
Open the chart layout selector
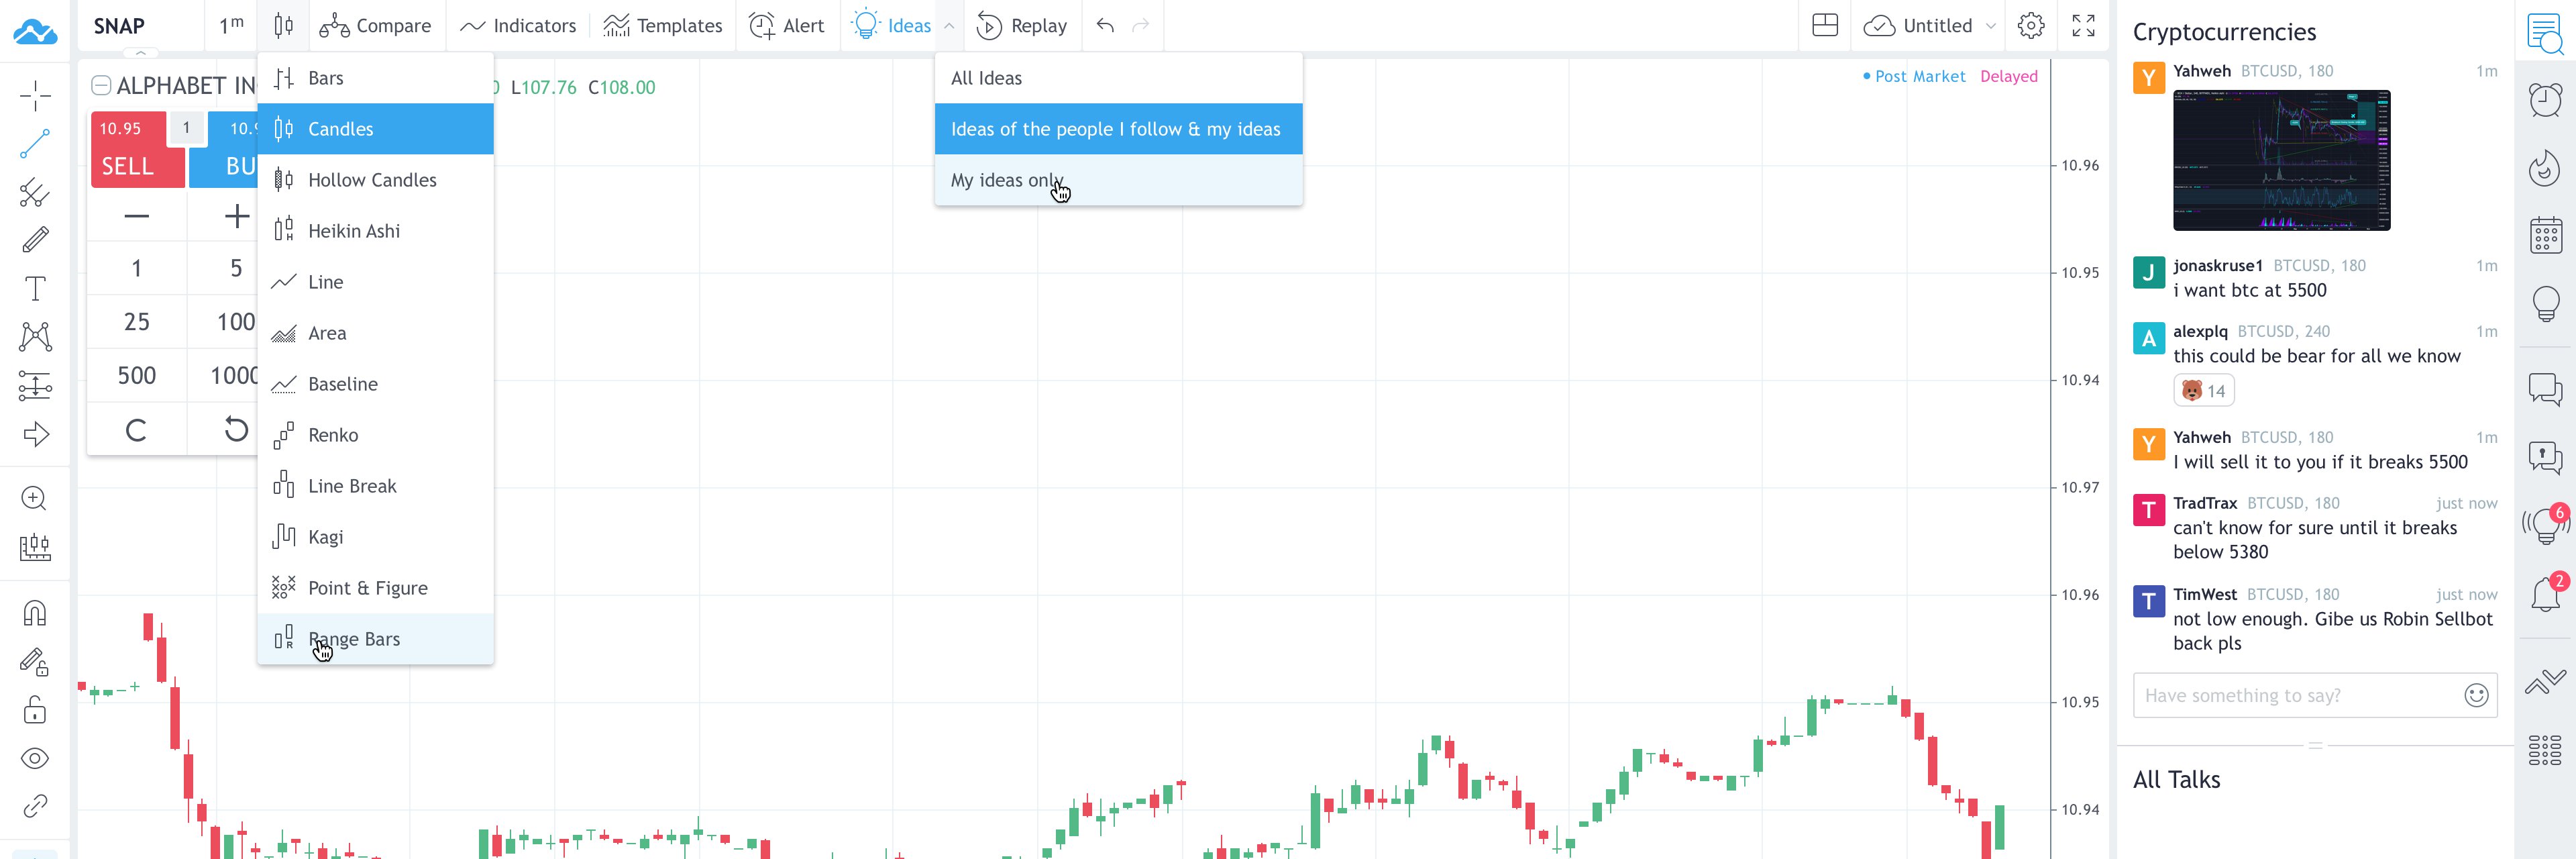(x=1825, y=25)
